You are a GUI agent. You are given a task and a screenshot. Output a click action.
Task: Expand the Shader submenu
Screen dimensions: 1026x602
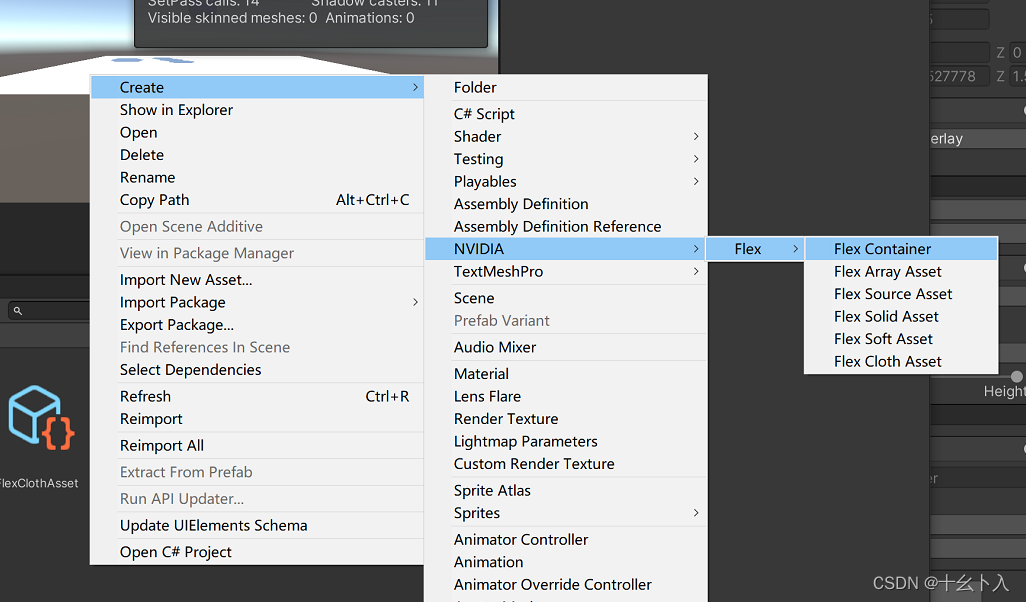pos(478,136)
